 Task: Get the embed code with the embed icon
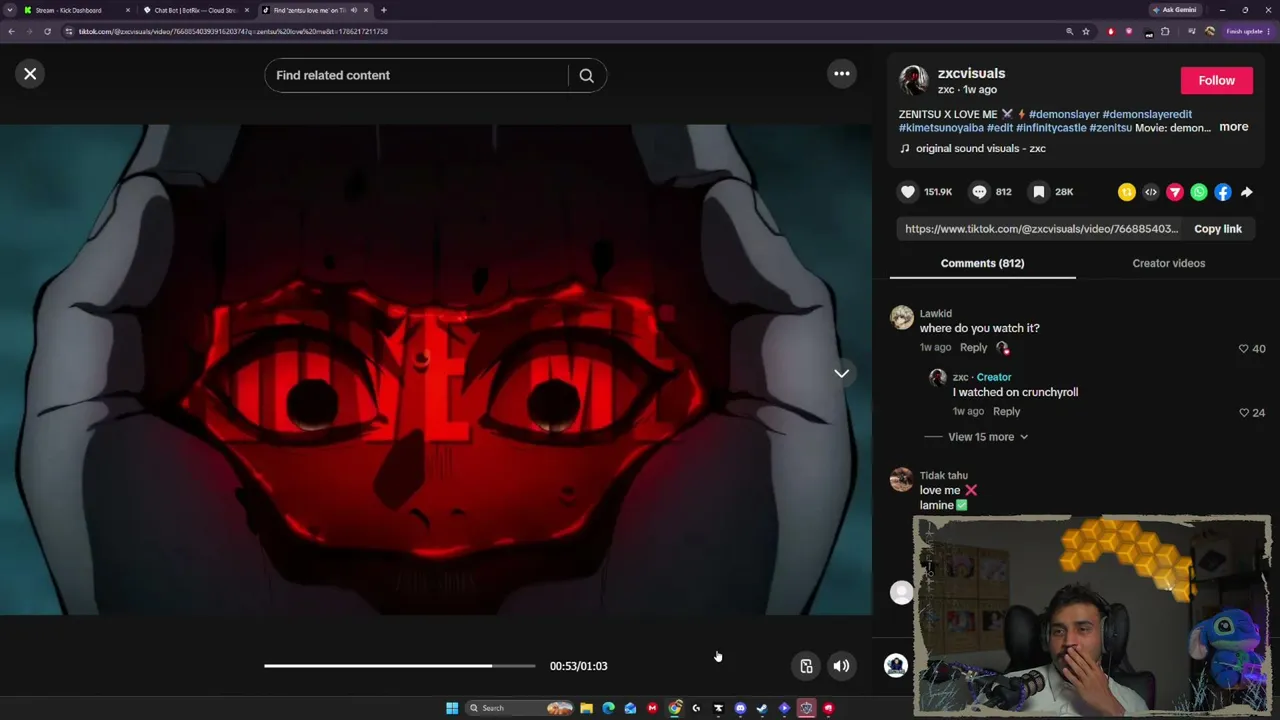(1151, 192)
